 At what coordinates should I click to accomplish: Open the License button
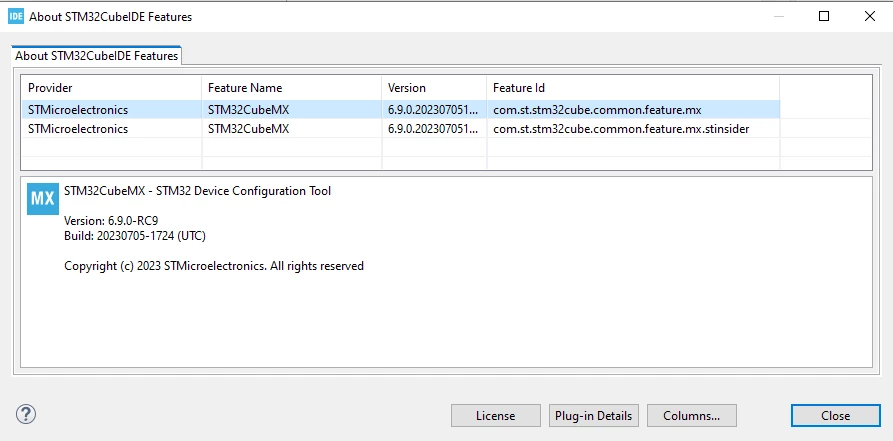pyautogui.click(x=495, y=415)
